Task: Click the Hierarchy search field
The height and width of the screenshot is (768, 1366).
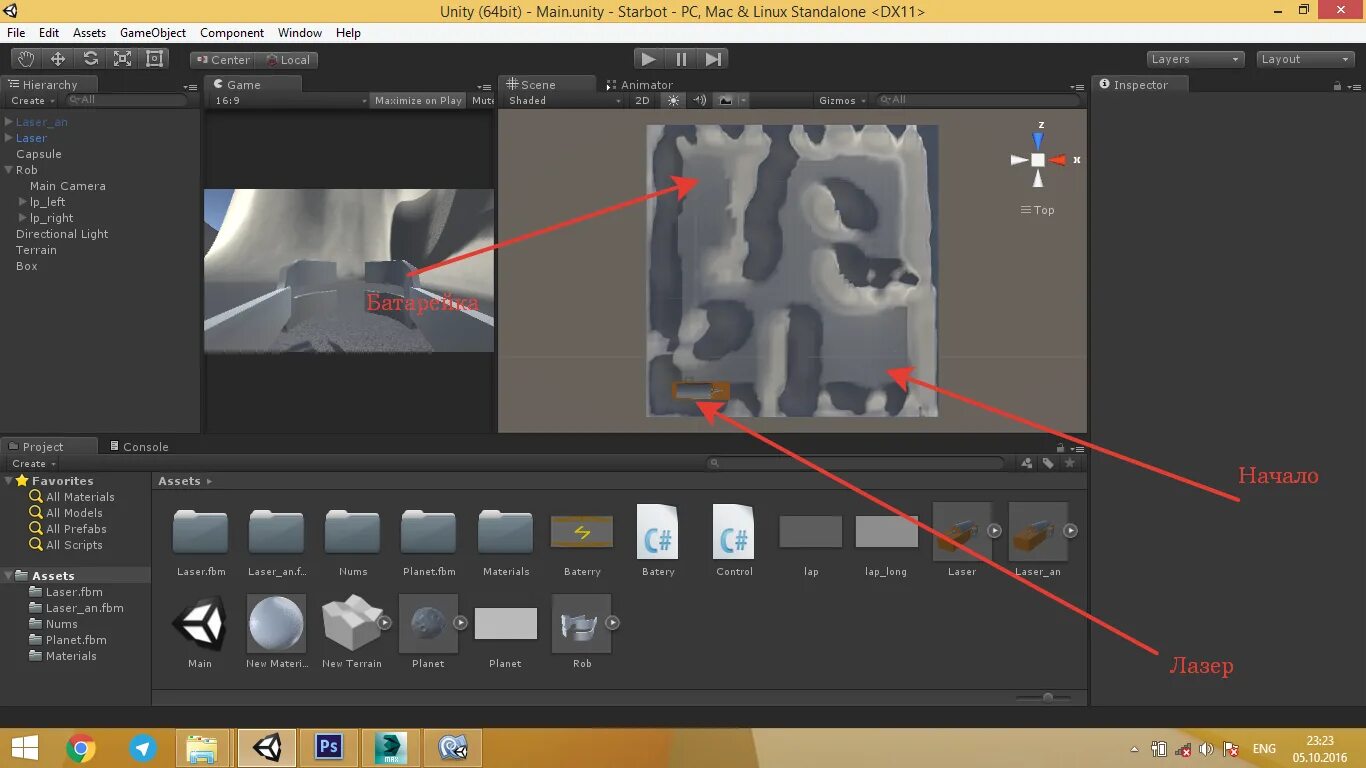Action: coord(129,100)
